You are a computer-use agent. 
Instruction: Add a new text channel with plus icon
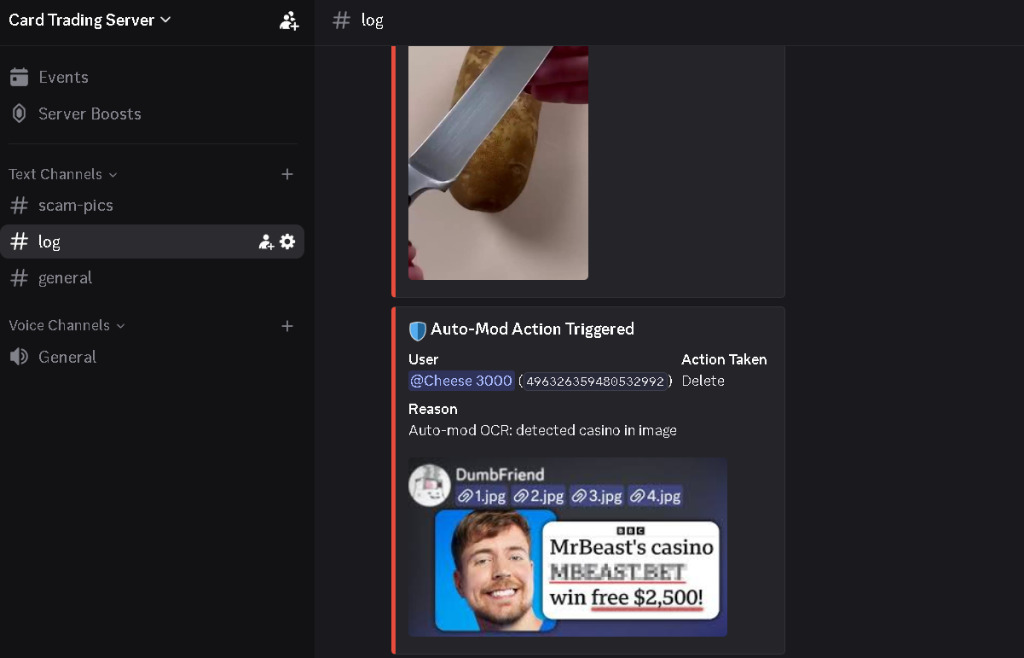pos(287,174)
